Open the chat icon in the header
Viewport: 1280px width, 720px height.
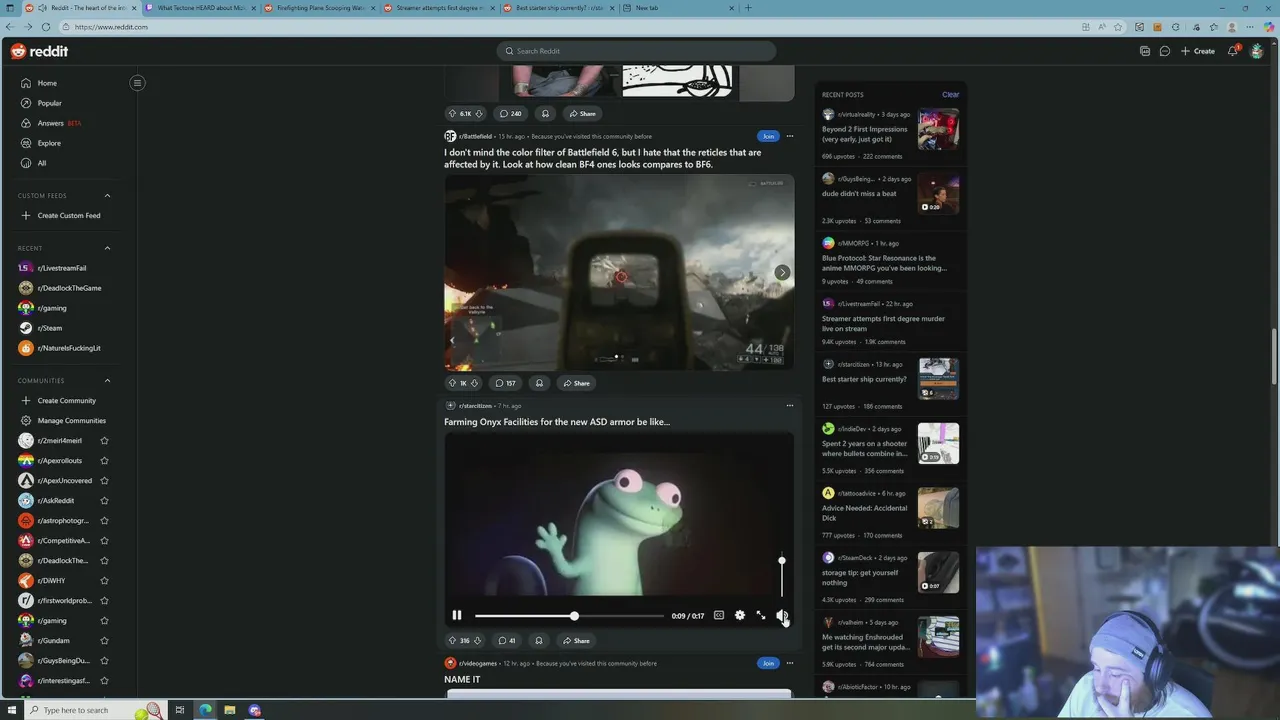coord(1165,51)
